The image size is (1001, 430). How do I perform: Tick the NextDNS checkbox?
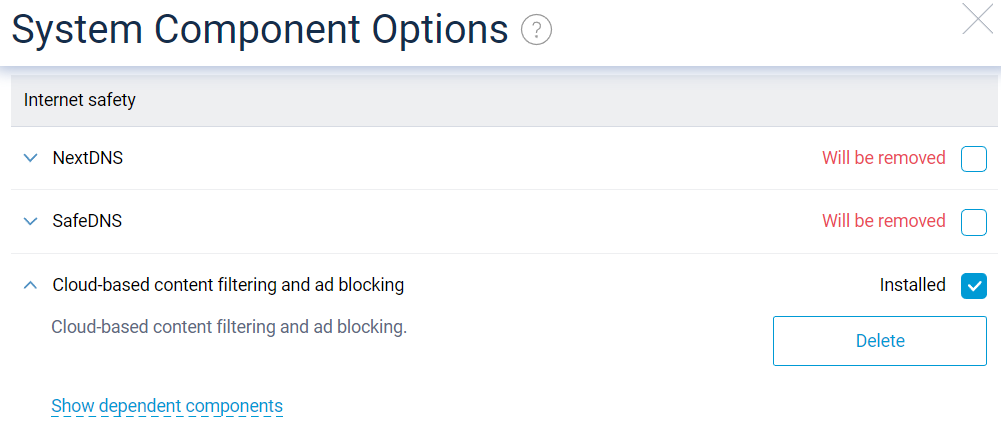pos(973,158)
